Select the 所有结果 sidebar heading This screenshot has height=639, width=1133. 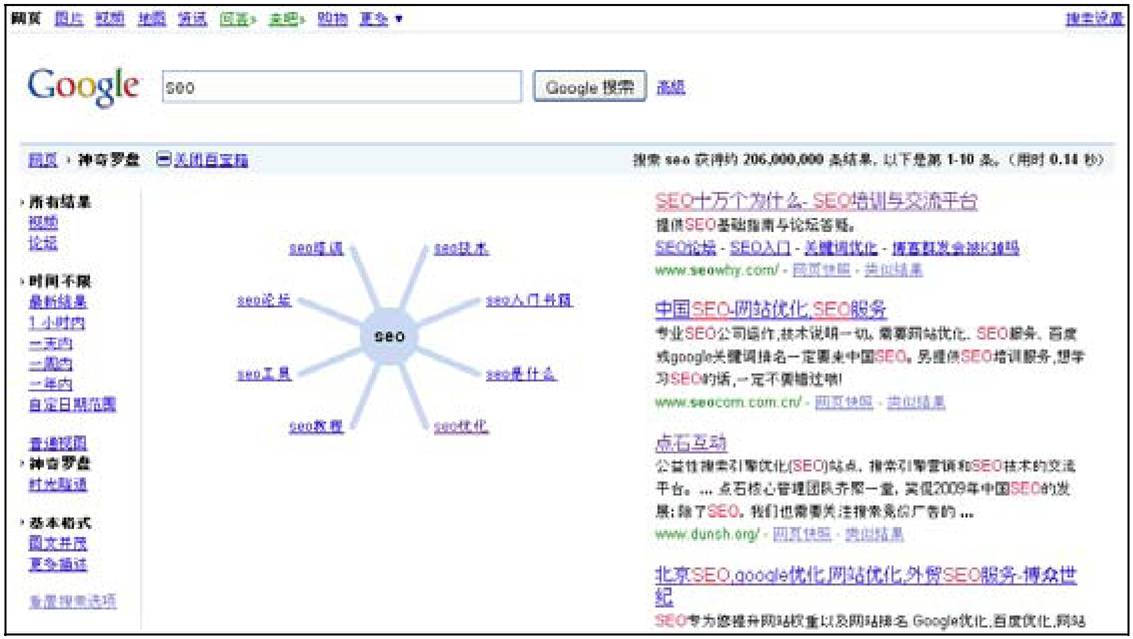click(x=59, y=202)
